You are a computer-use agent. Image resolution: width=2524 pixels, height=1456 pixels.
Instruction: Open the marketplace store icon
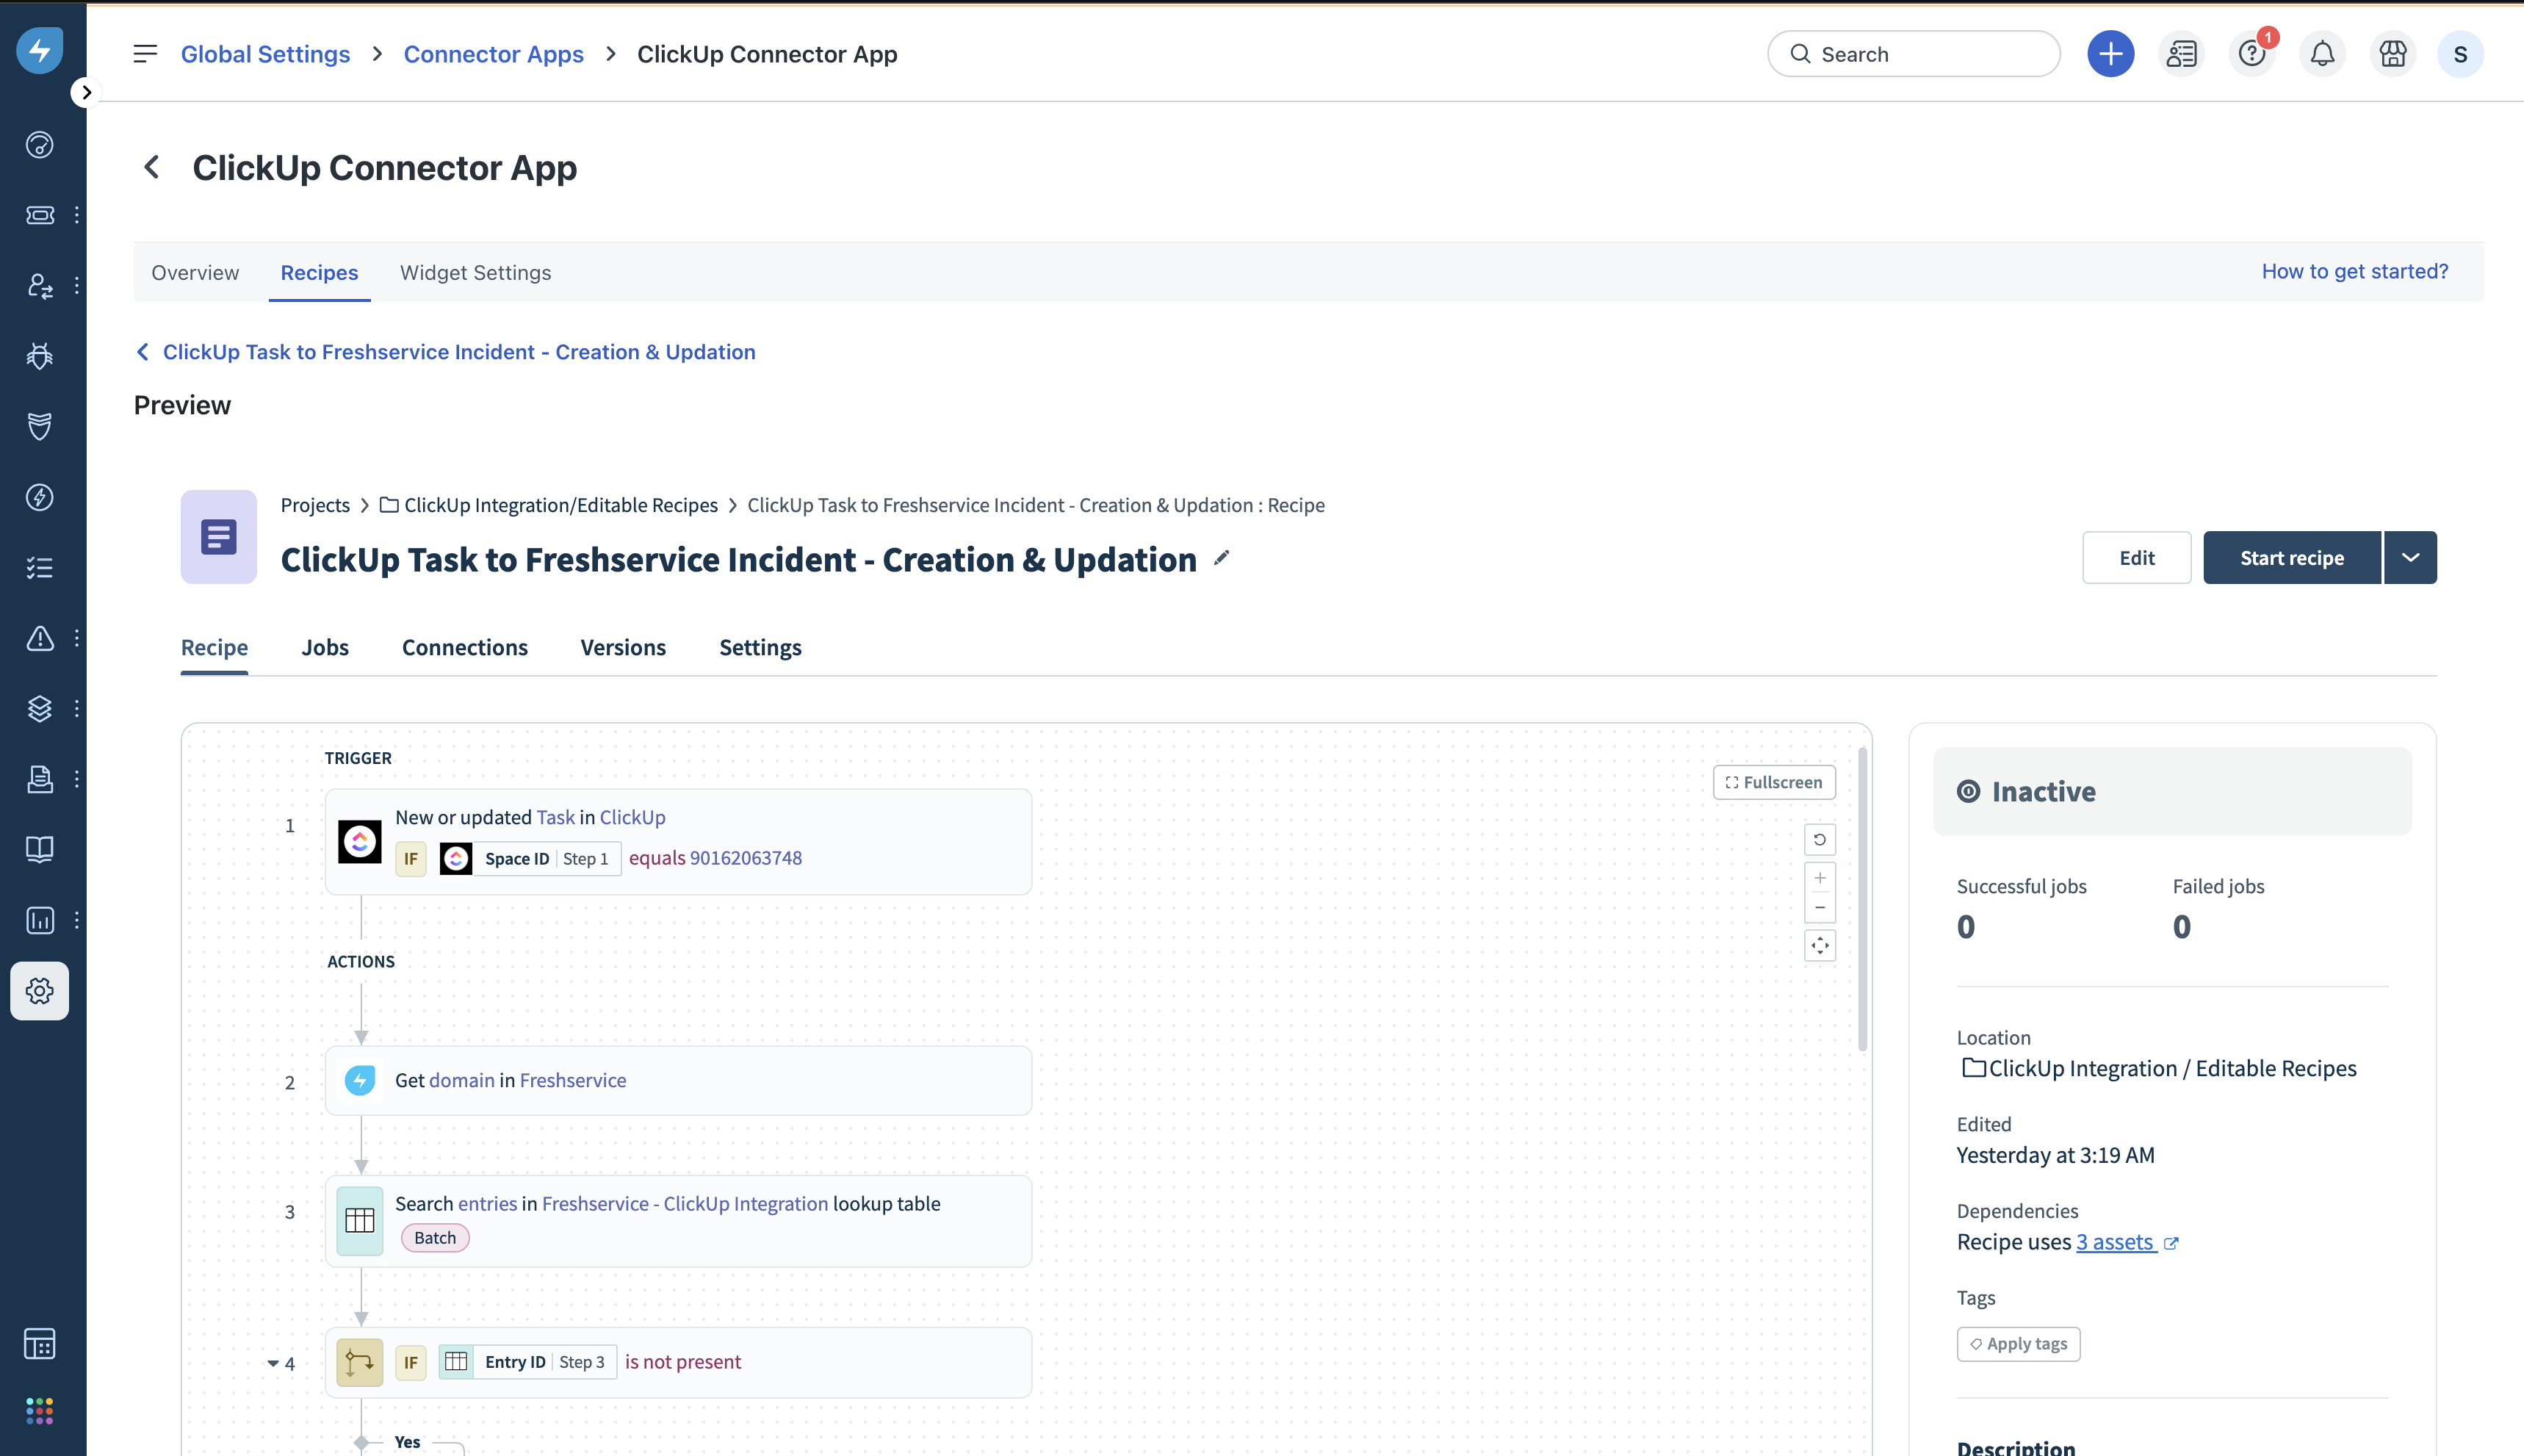pyautogui.click(x=2392, y=54)
